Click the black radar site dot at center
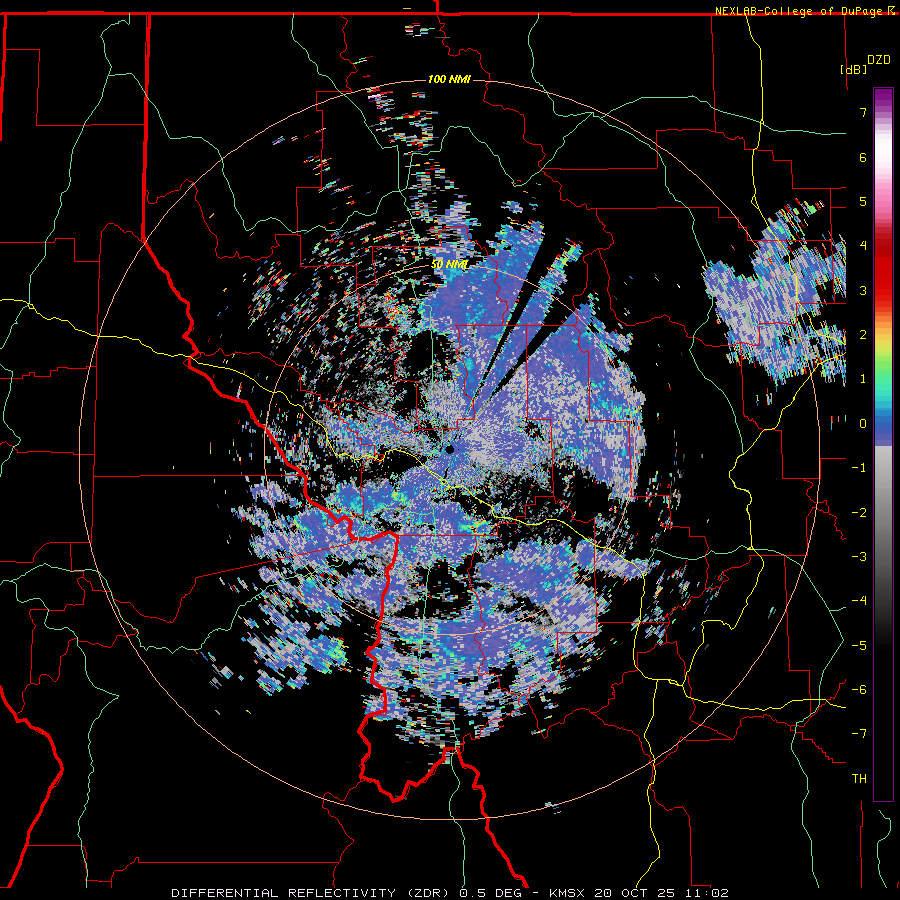Viewport: 900px width, 900px height. 450,449
